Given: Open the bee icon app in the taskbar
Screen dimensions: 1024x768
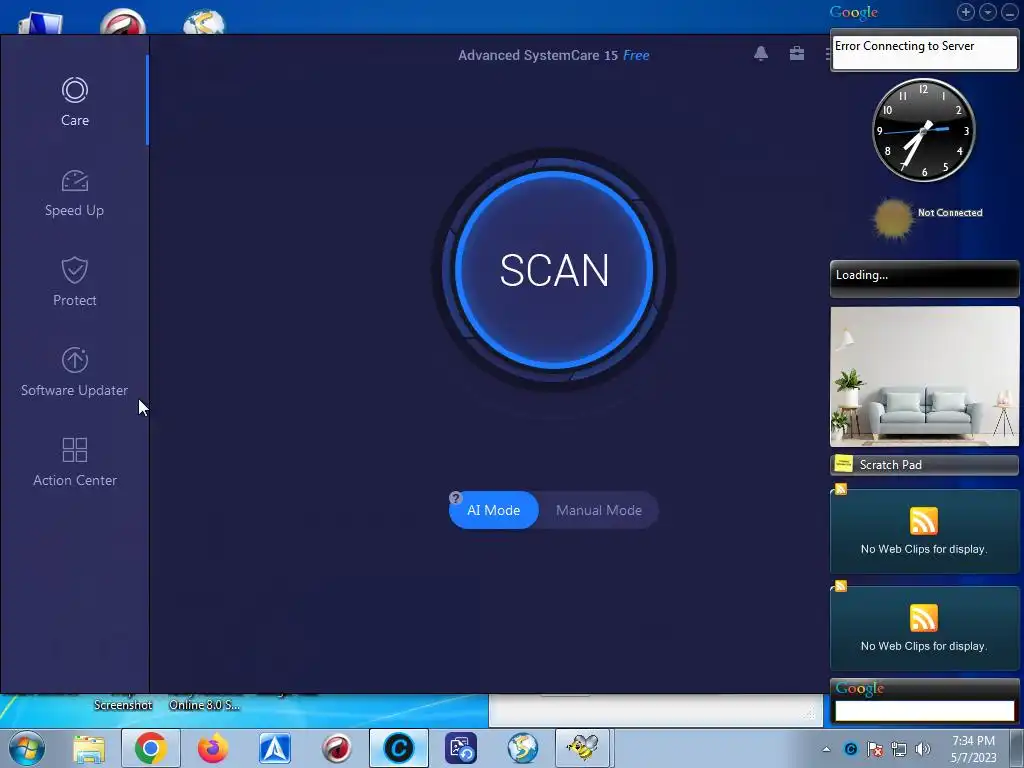Looking at the screenshot, I should click(583, 748).
